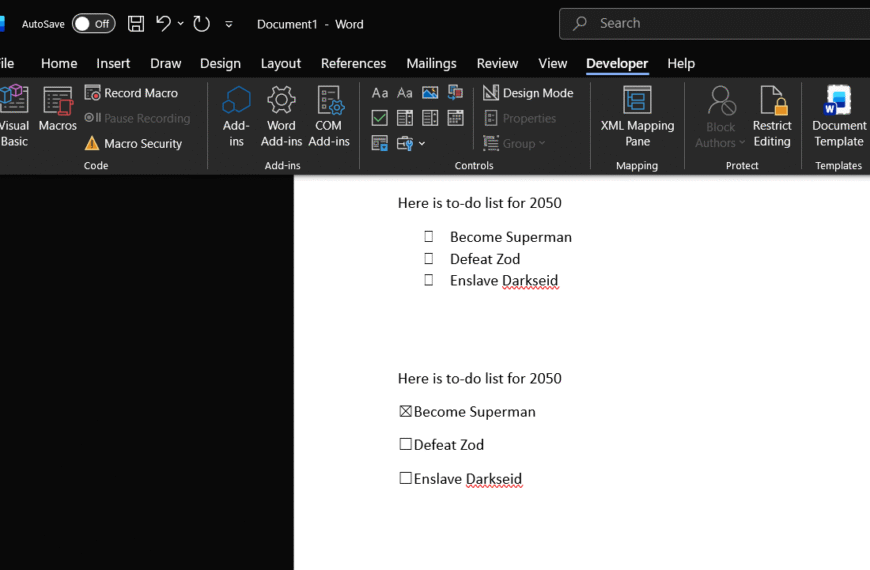Start Record Macro
Viewport: 870px width, 570px height.
[131, 93]
